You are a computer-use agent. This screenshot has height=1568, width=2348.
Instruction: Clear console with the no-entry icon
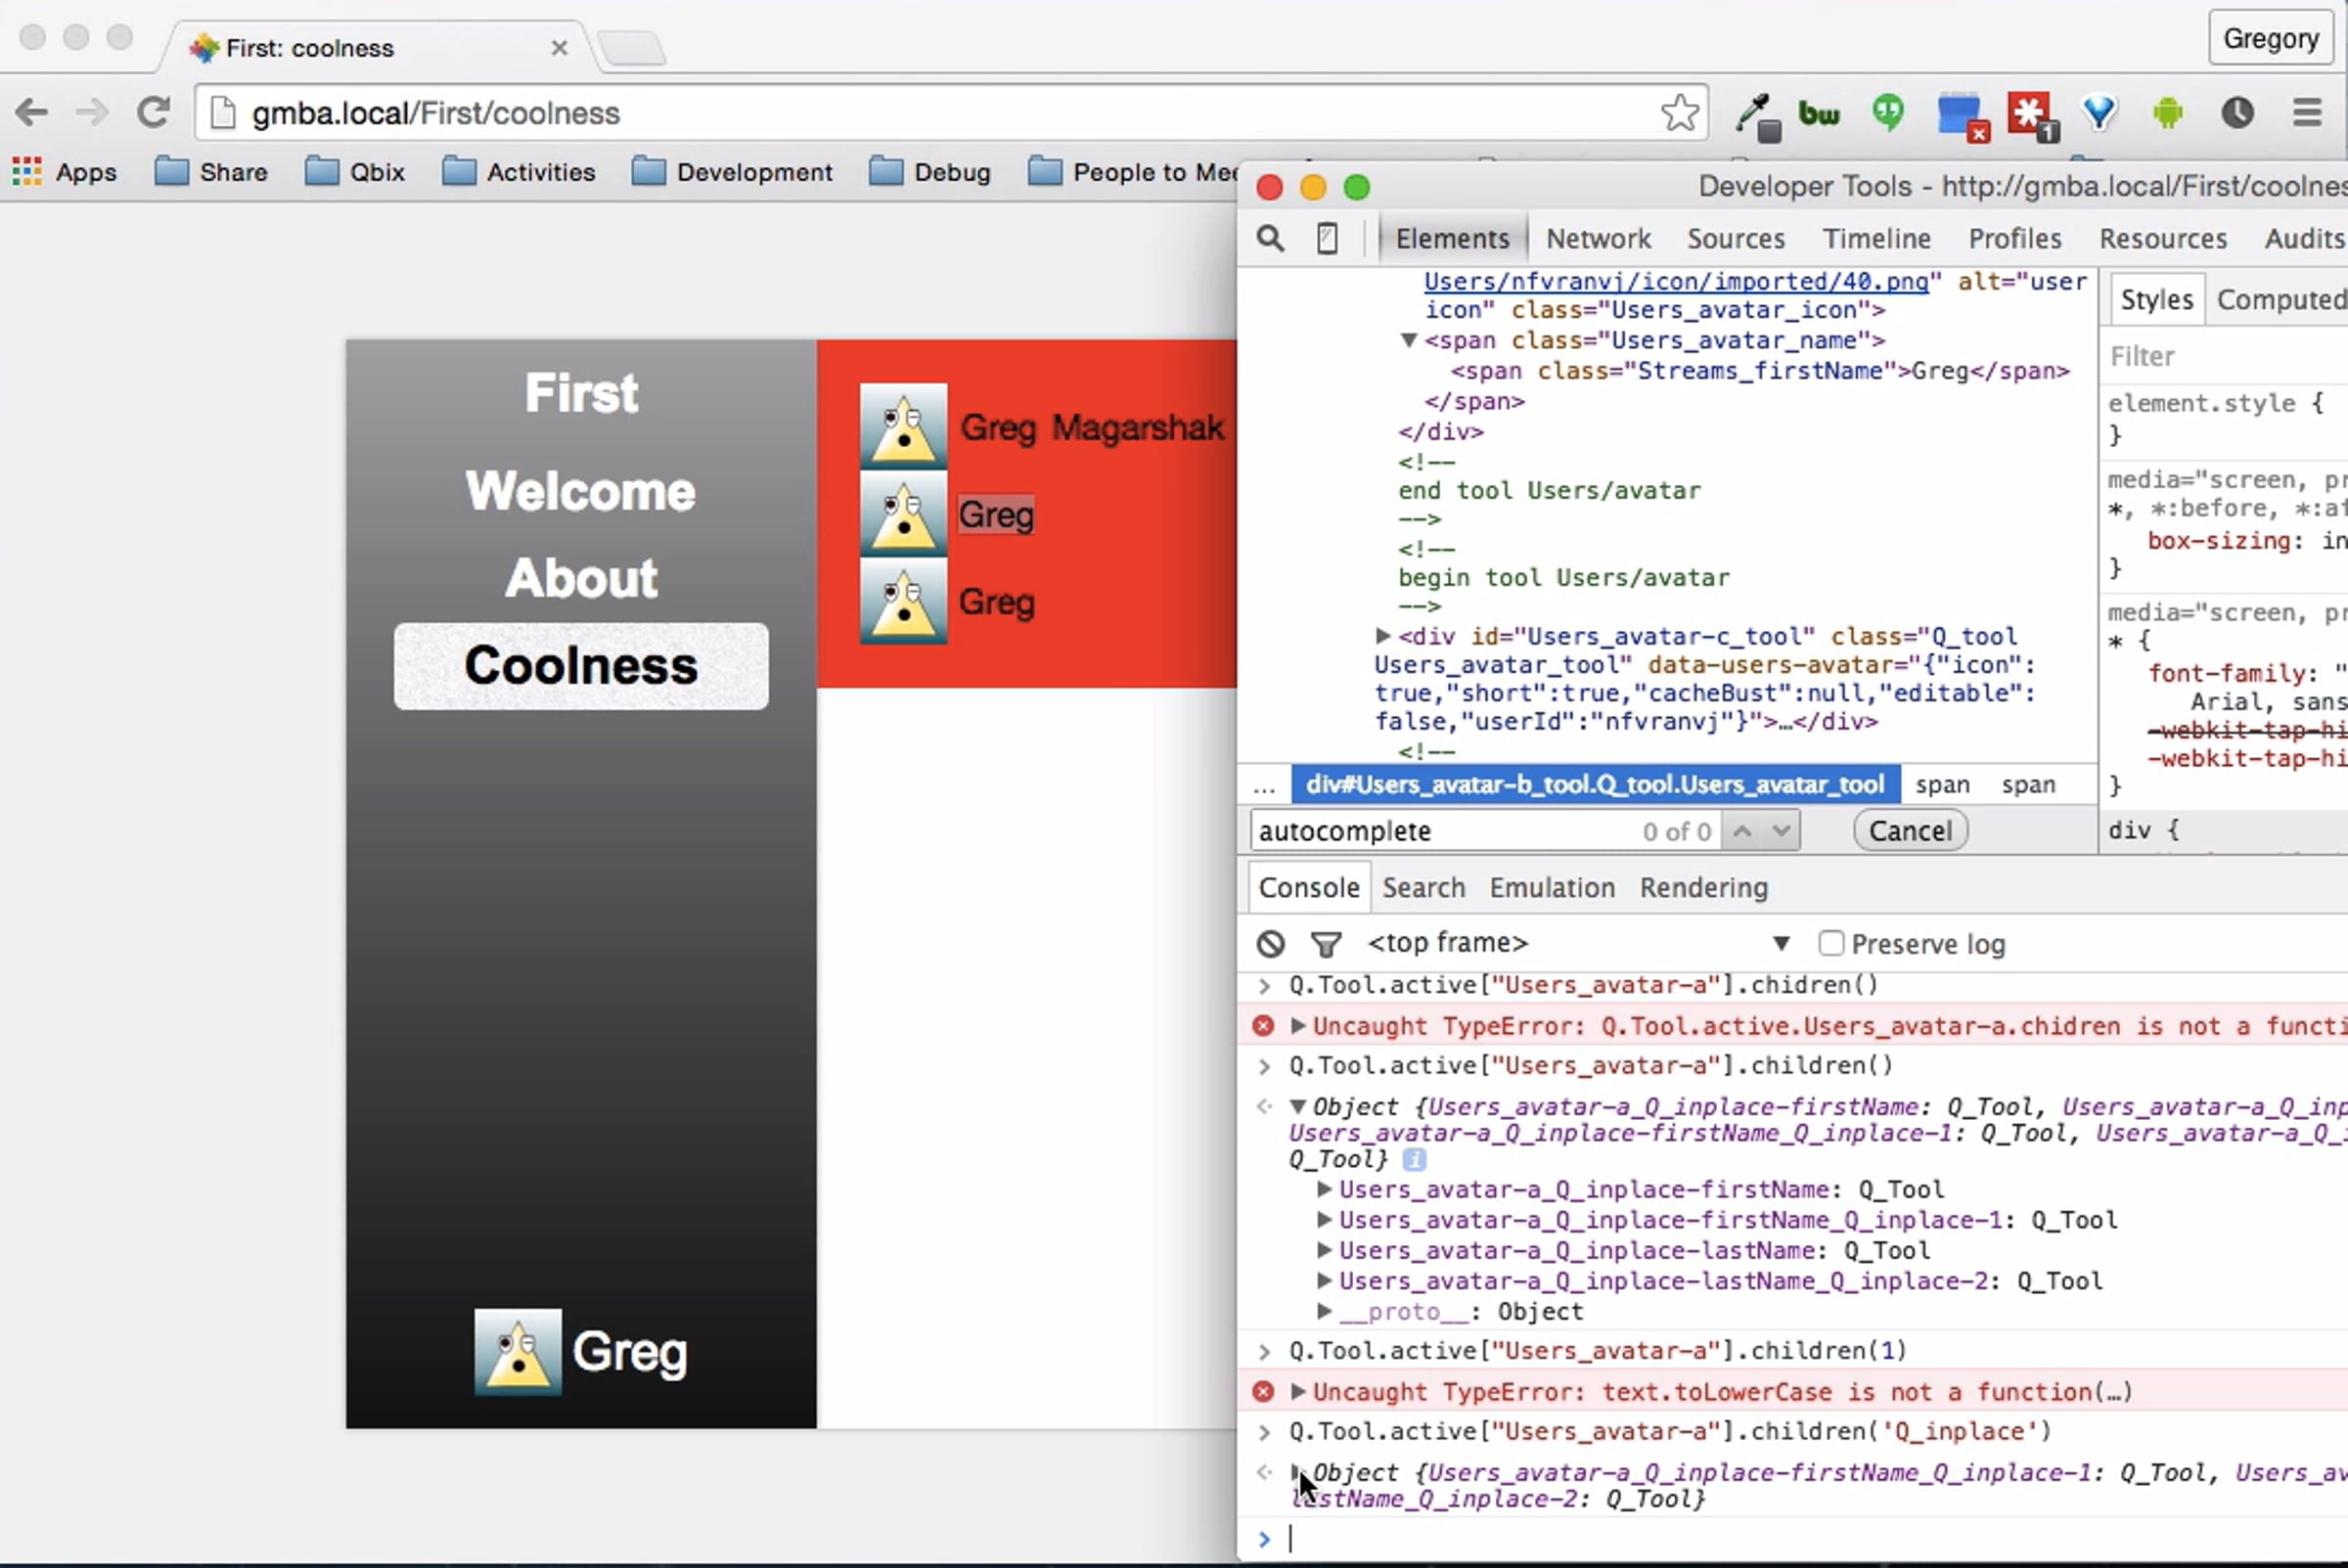pos(1271,943)
